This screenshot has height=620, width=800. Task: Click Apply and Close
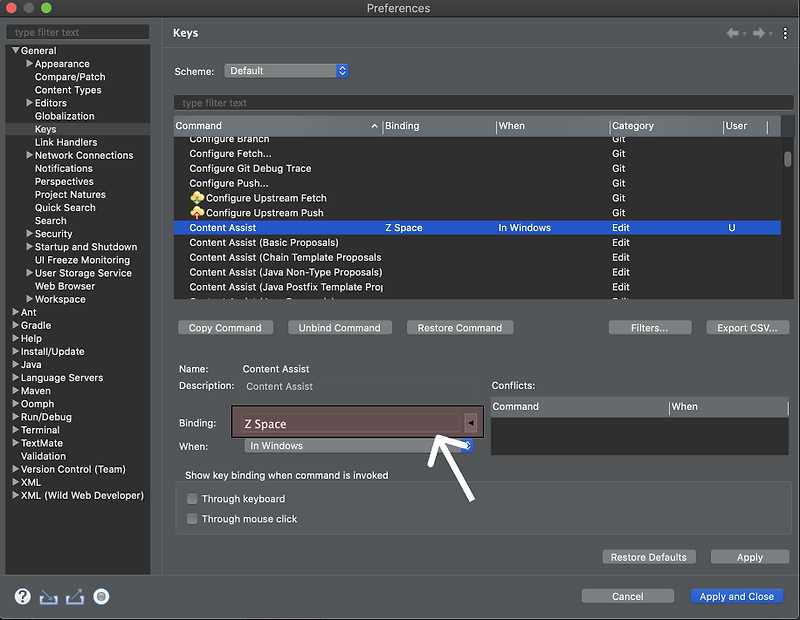coord(737,596)
